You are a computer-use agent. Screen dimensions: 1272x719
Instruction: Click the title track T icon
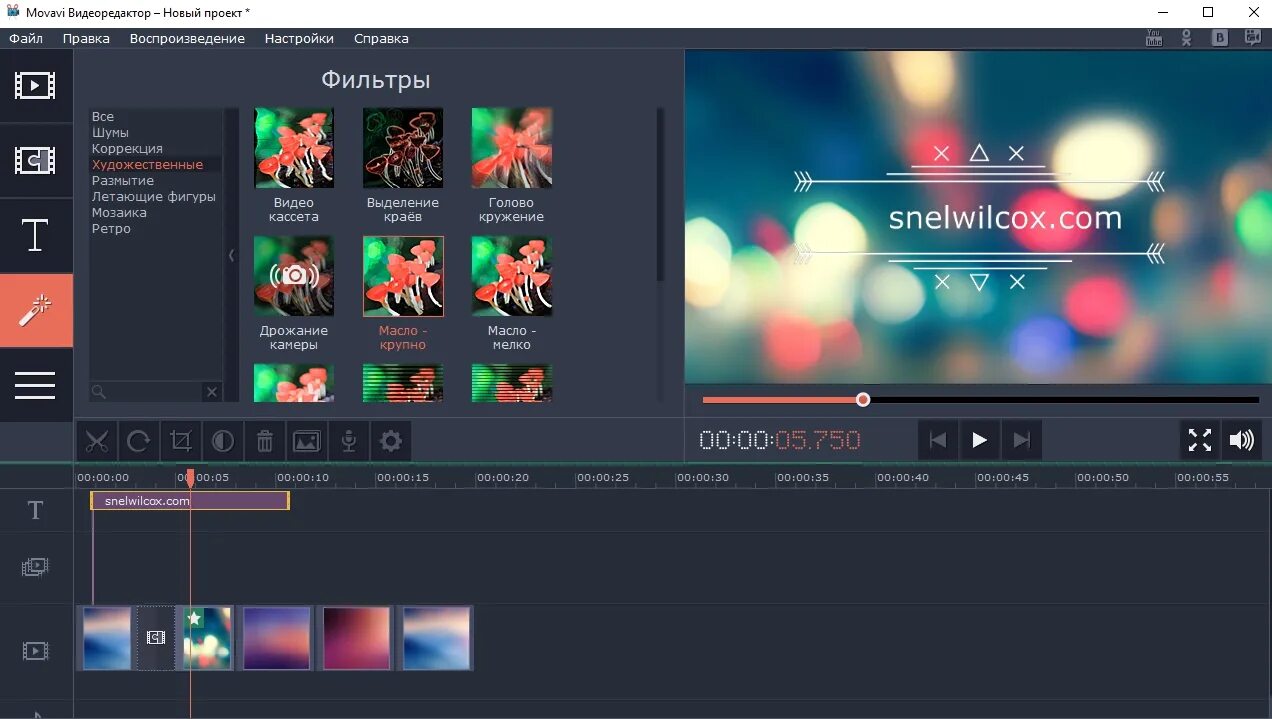pyautogui.click(x=35, y=511)
